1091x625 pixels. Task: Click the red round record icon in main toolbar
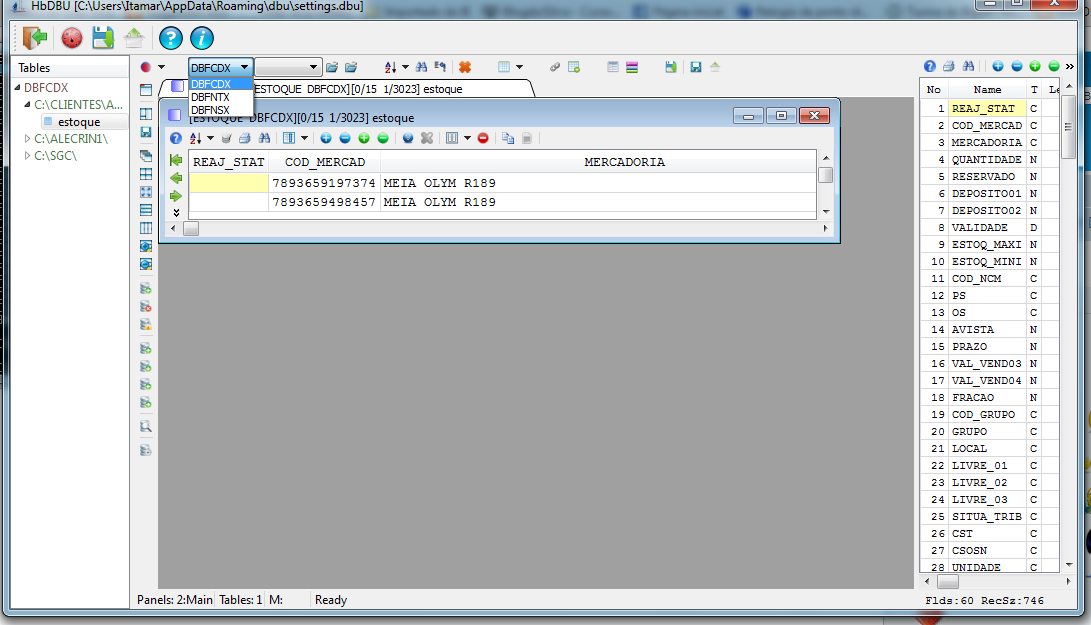[x=72, y=38]
